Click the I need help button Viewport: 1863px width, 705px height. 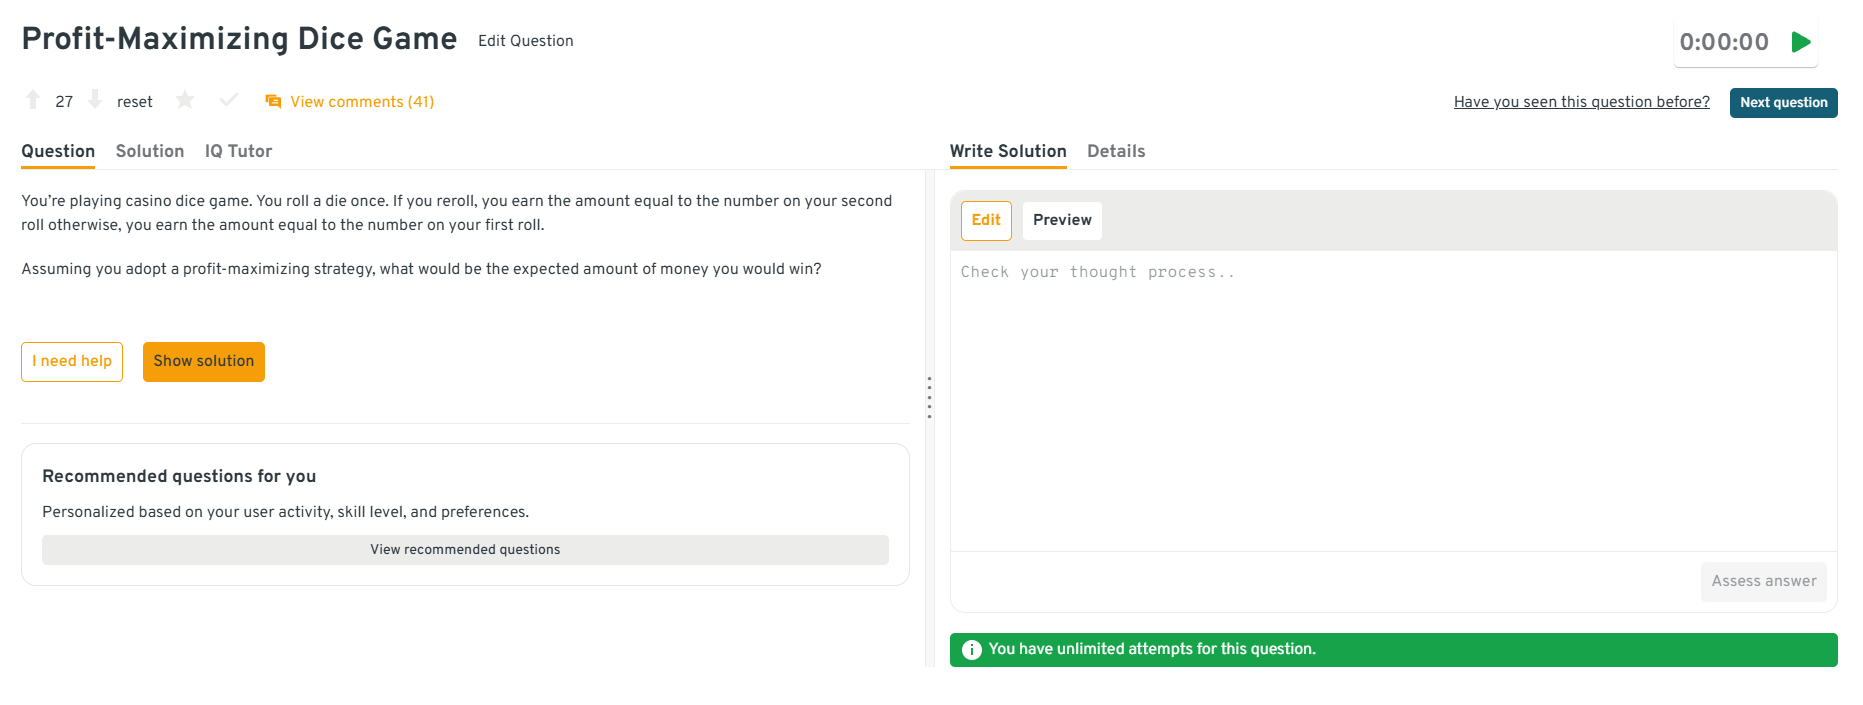pyautogui.click(x=72, y=362)
